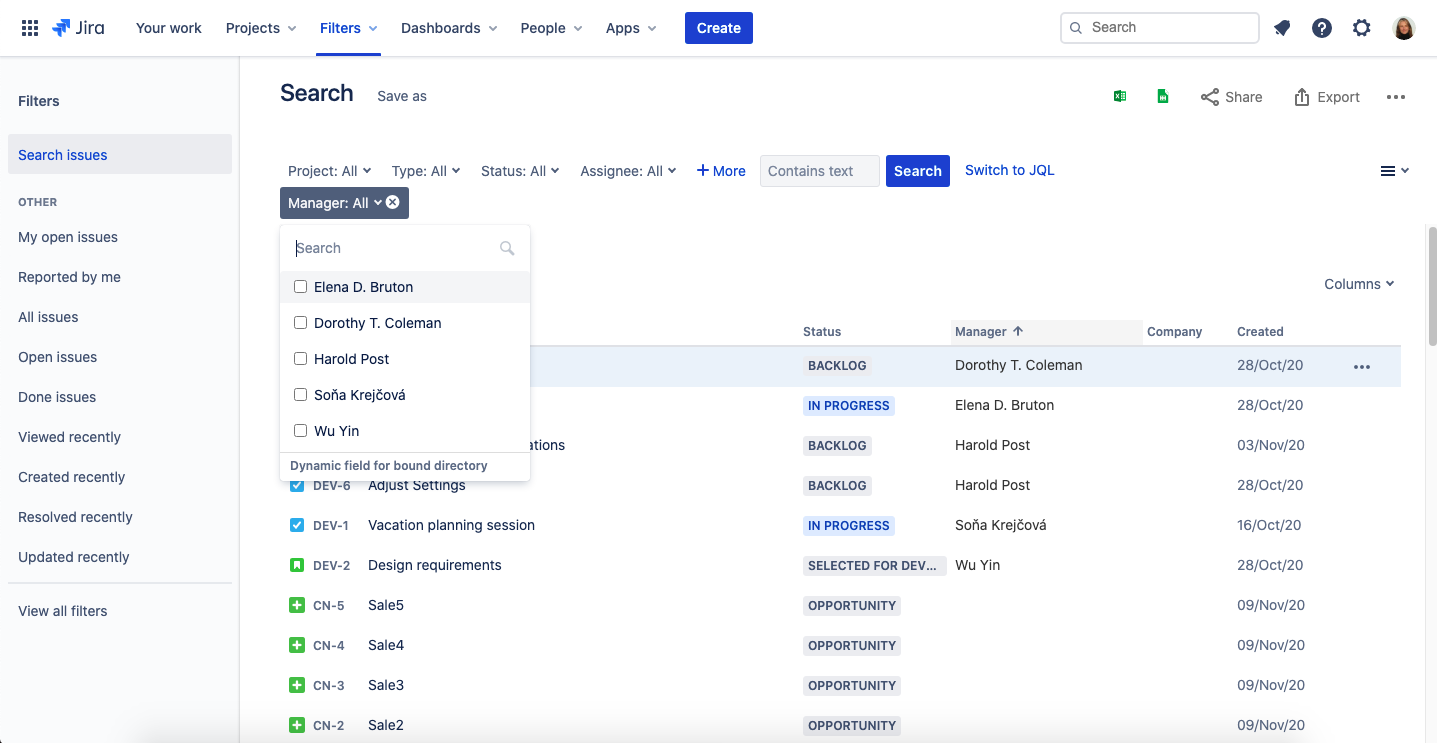Open the Dashboards menu

[x=449, y=28]
